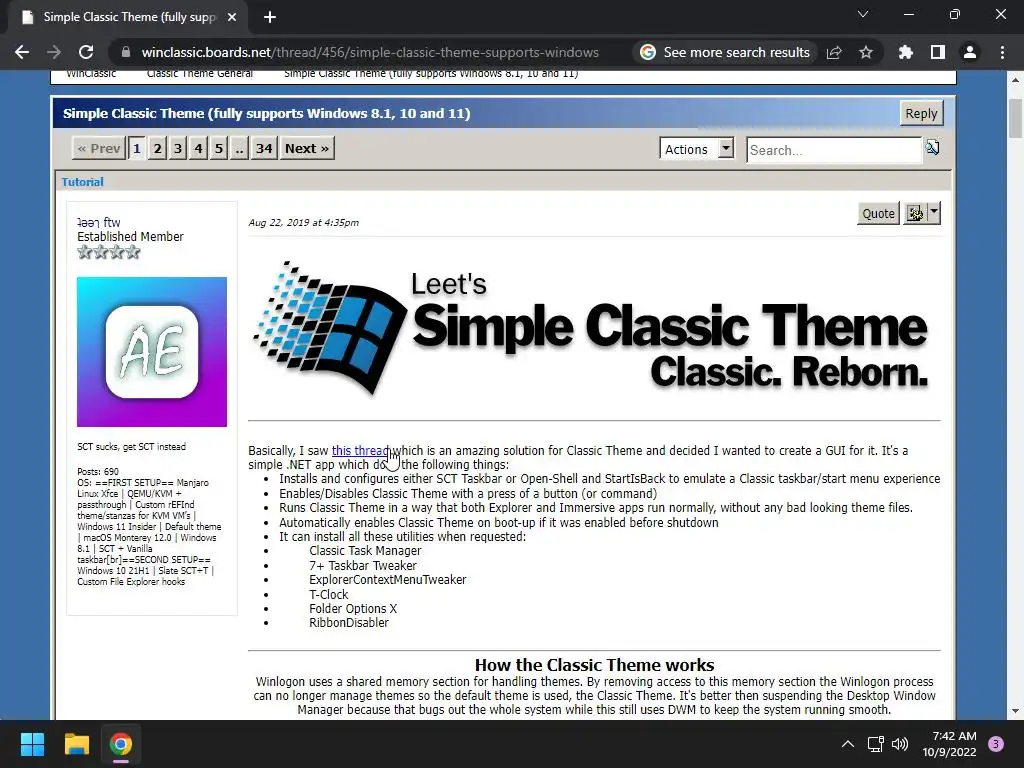Viewport: 1024px width, 768px height.
Task: Click the forum search magnifier icon
Action: coord(933,148)
